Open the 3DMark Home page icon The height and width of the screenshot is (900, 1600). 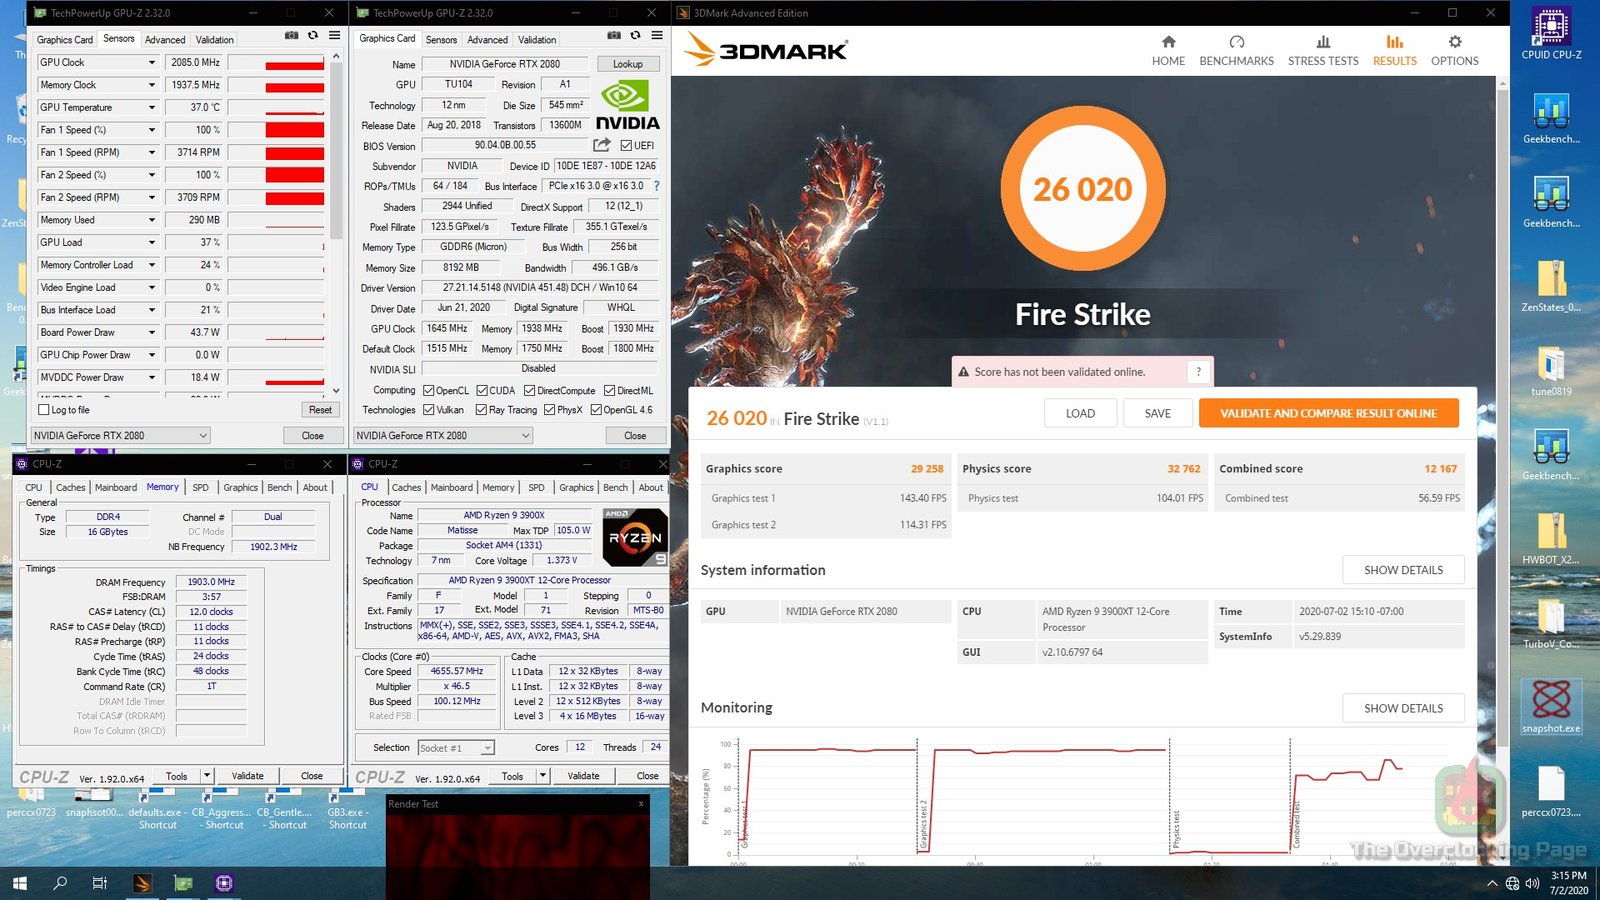[1168, 42]
